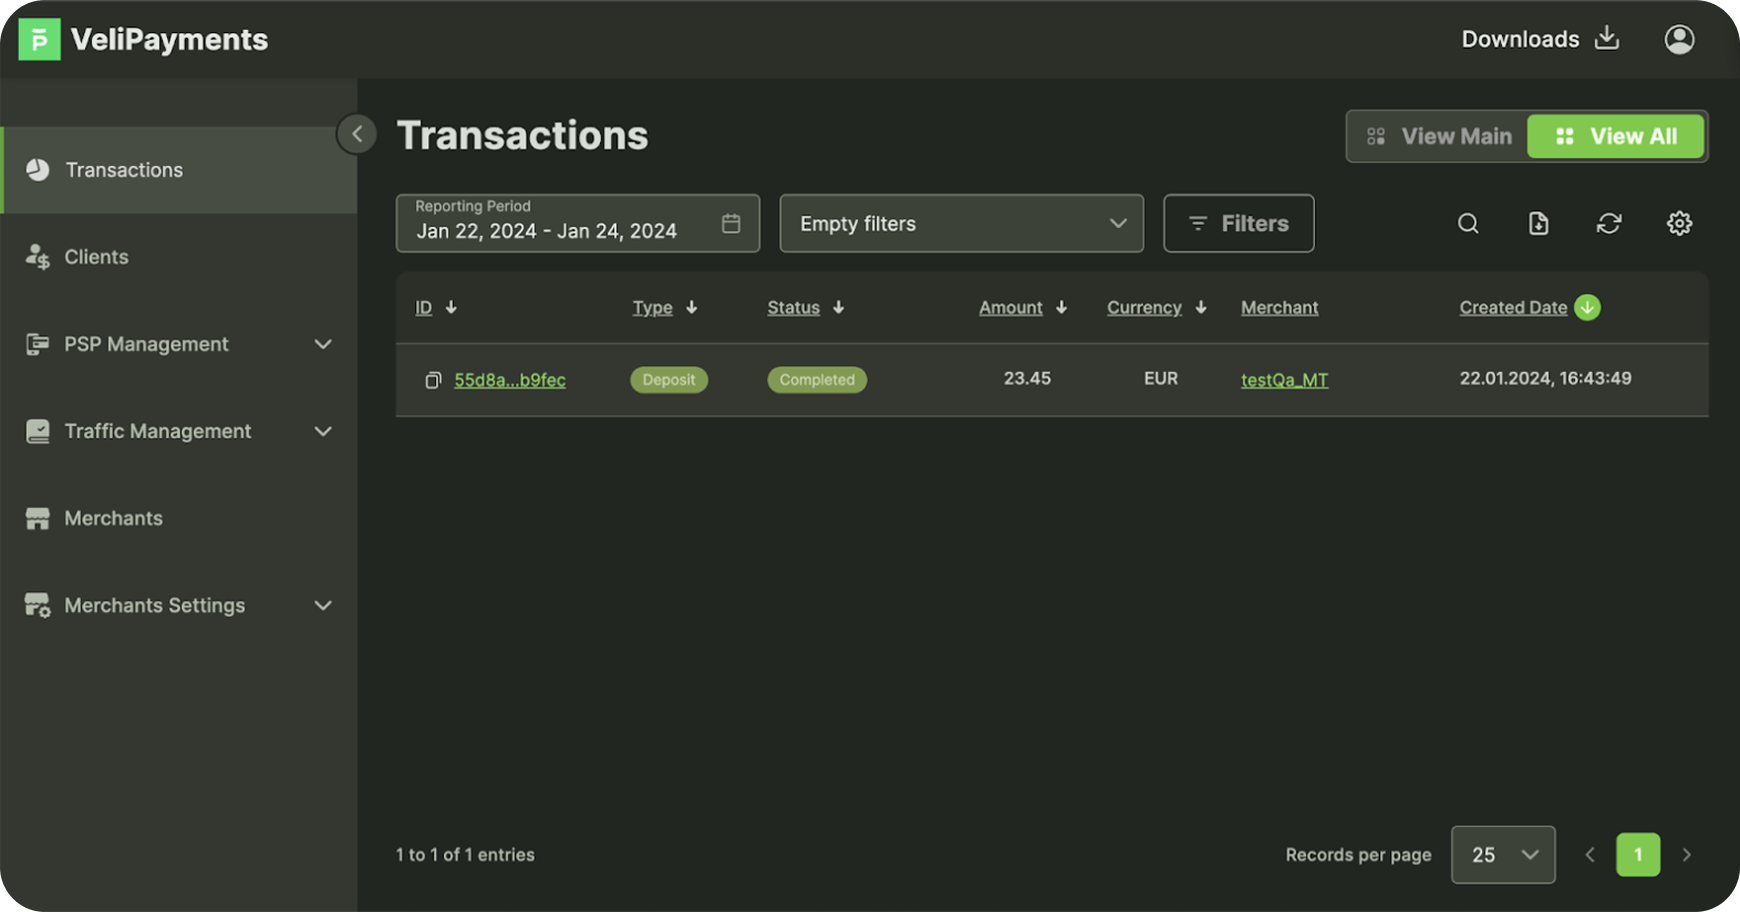1740x912 pixels.
Task: Open table settings gear icon
Action: point(1679,224)
